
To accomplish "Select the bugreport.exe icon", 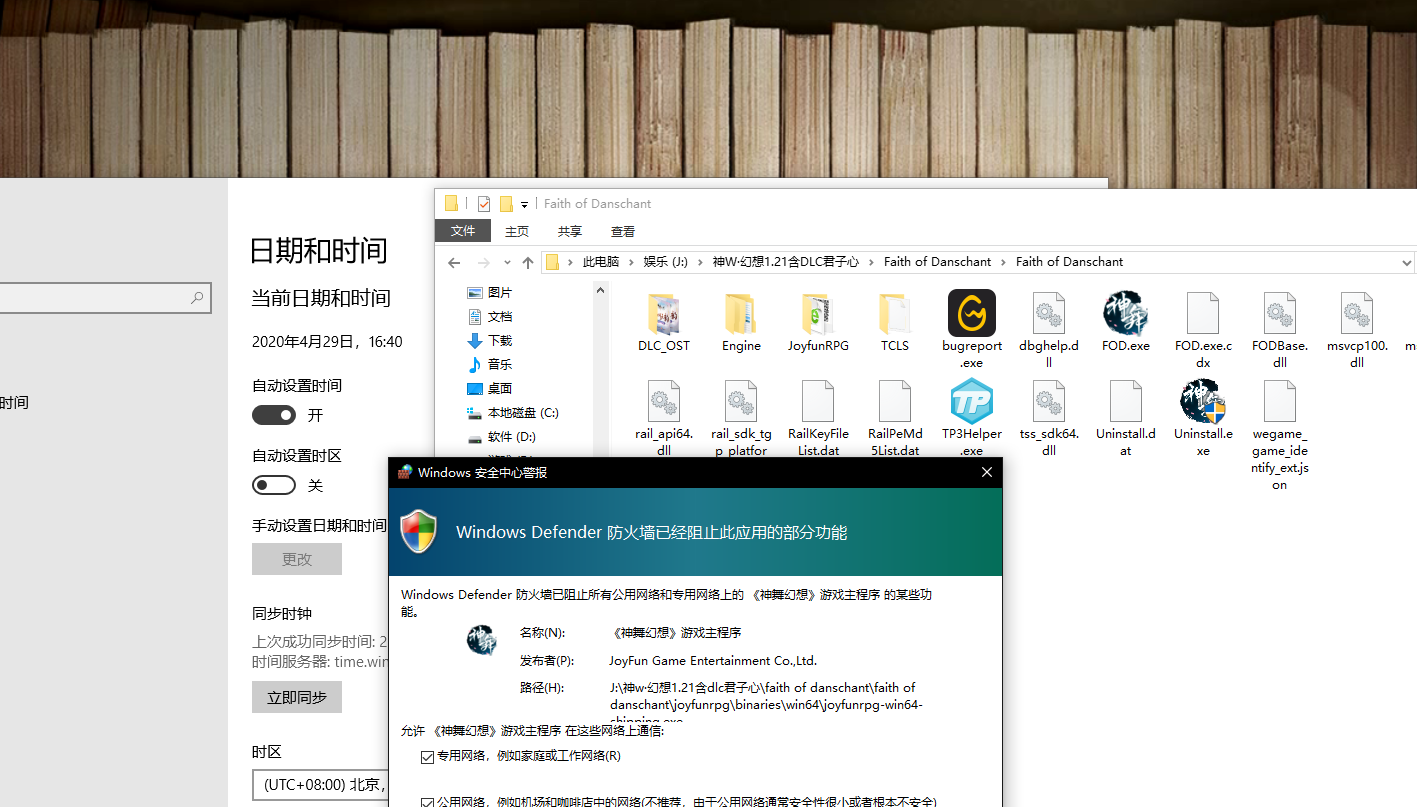I will pos(972,313).
